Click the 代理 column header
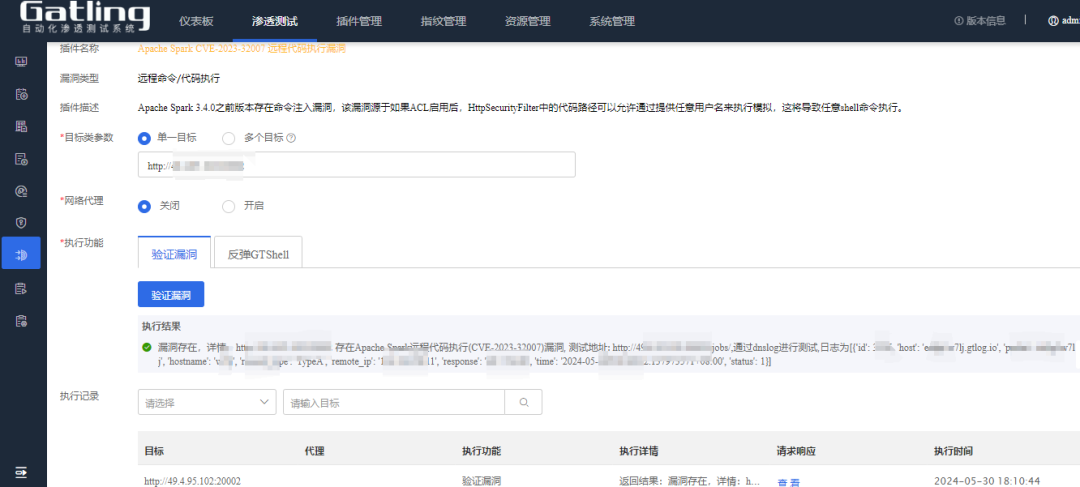The width and height of the screenshot is (1080, 487). (314, 451)
